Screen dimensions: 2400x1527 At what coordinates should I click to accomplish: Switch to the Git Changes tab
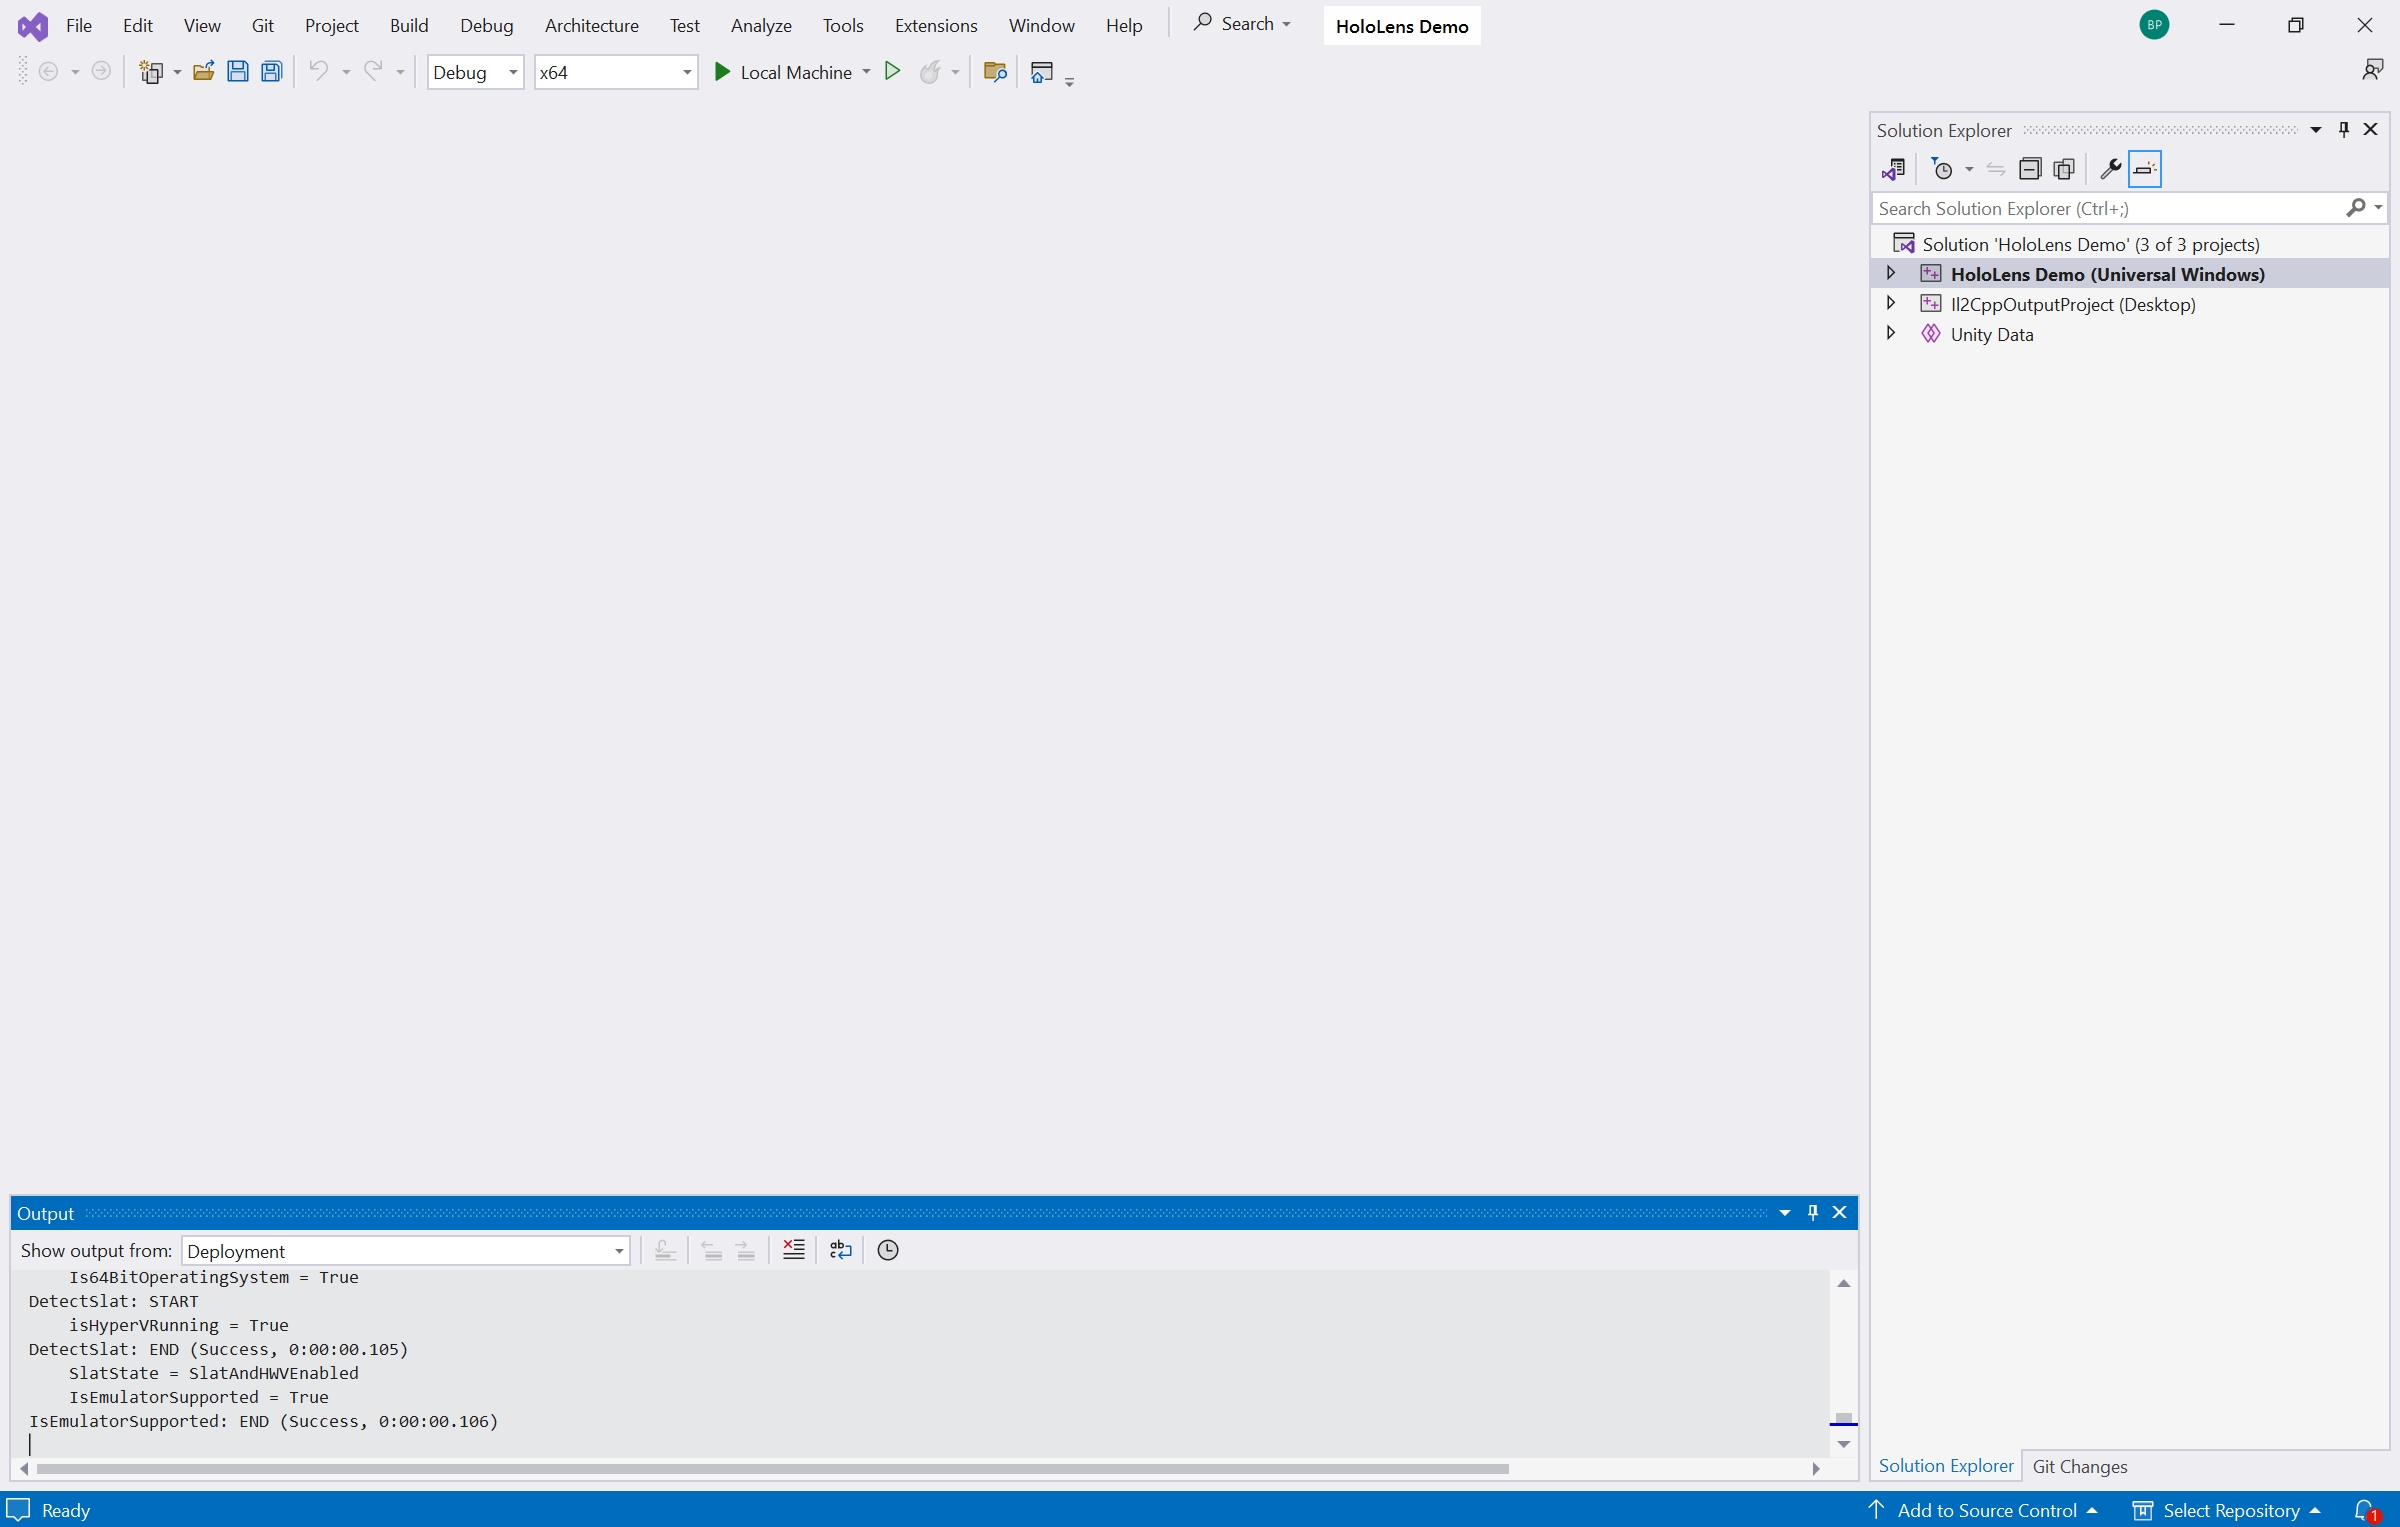click(2079, 1466)
